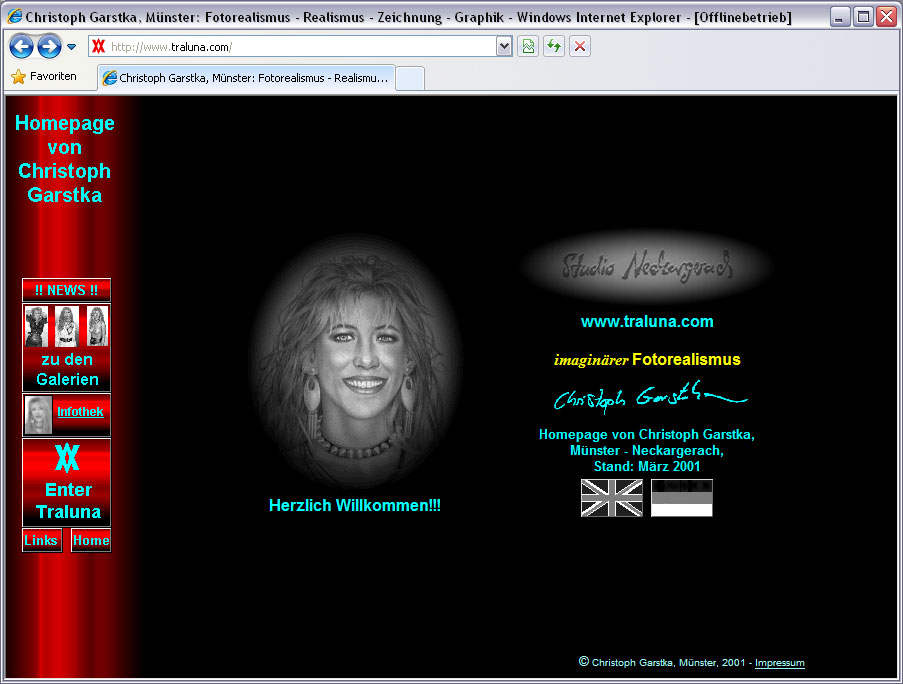This screenshot has width=903, height=684.
Task: Click the Infothek portrait thumbnail
Action: [39, 415]
